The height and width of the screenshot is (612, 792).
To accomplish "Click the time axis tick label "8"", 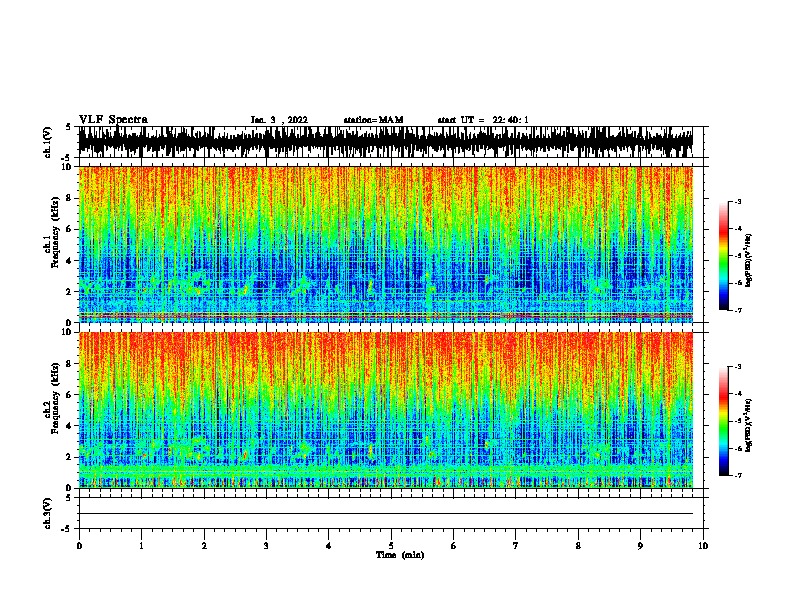I will pyautogui.click(x=578, y=546).
